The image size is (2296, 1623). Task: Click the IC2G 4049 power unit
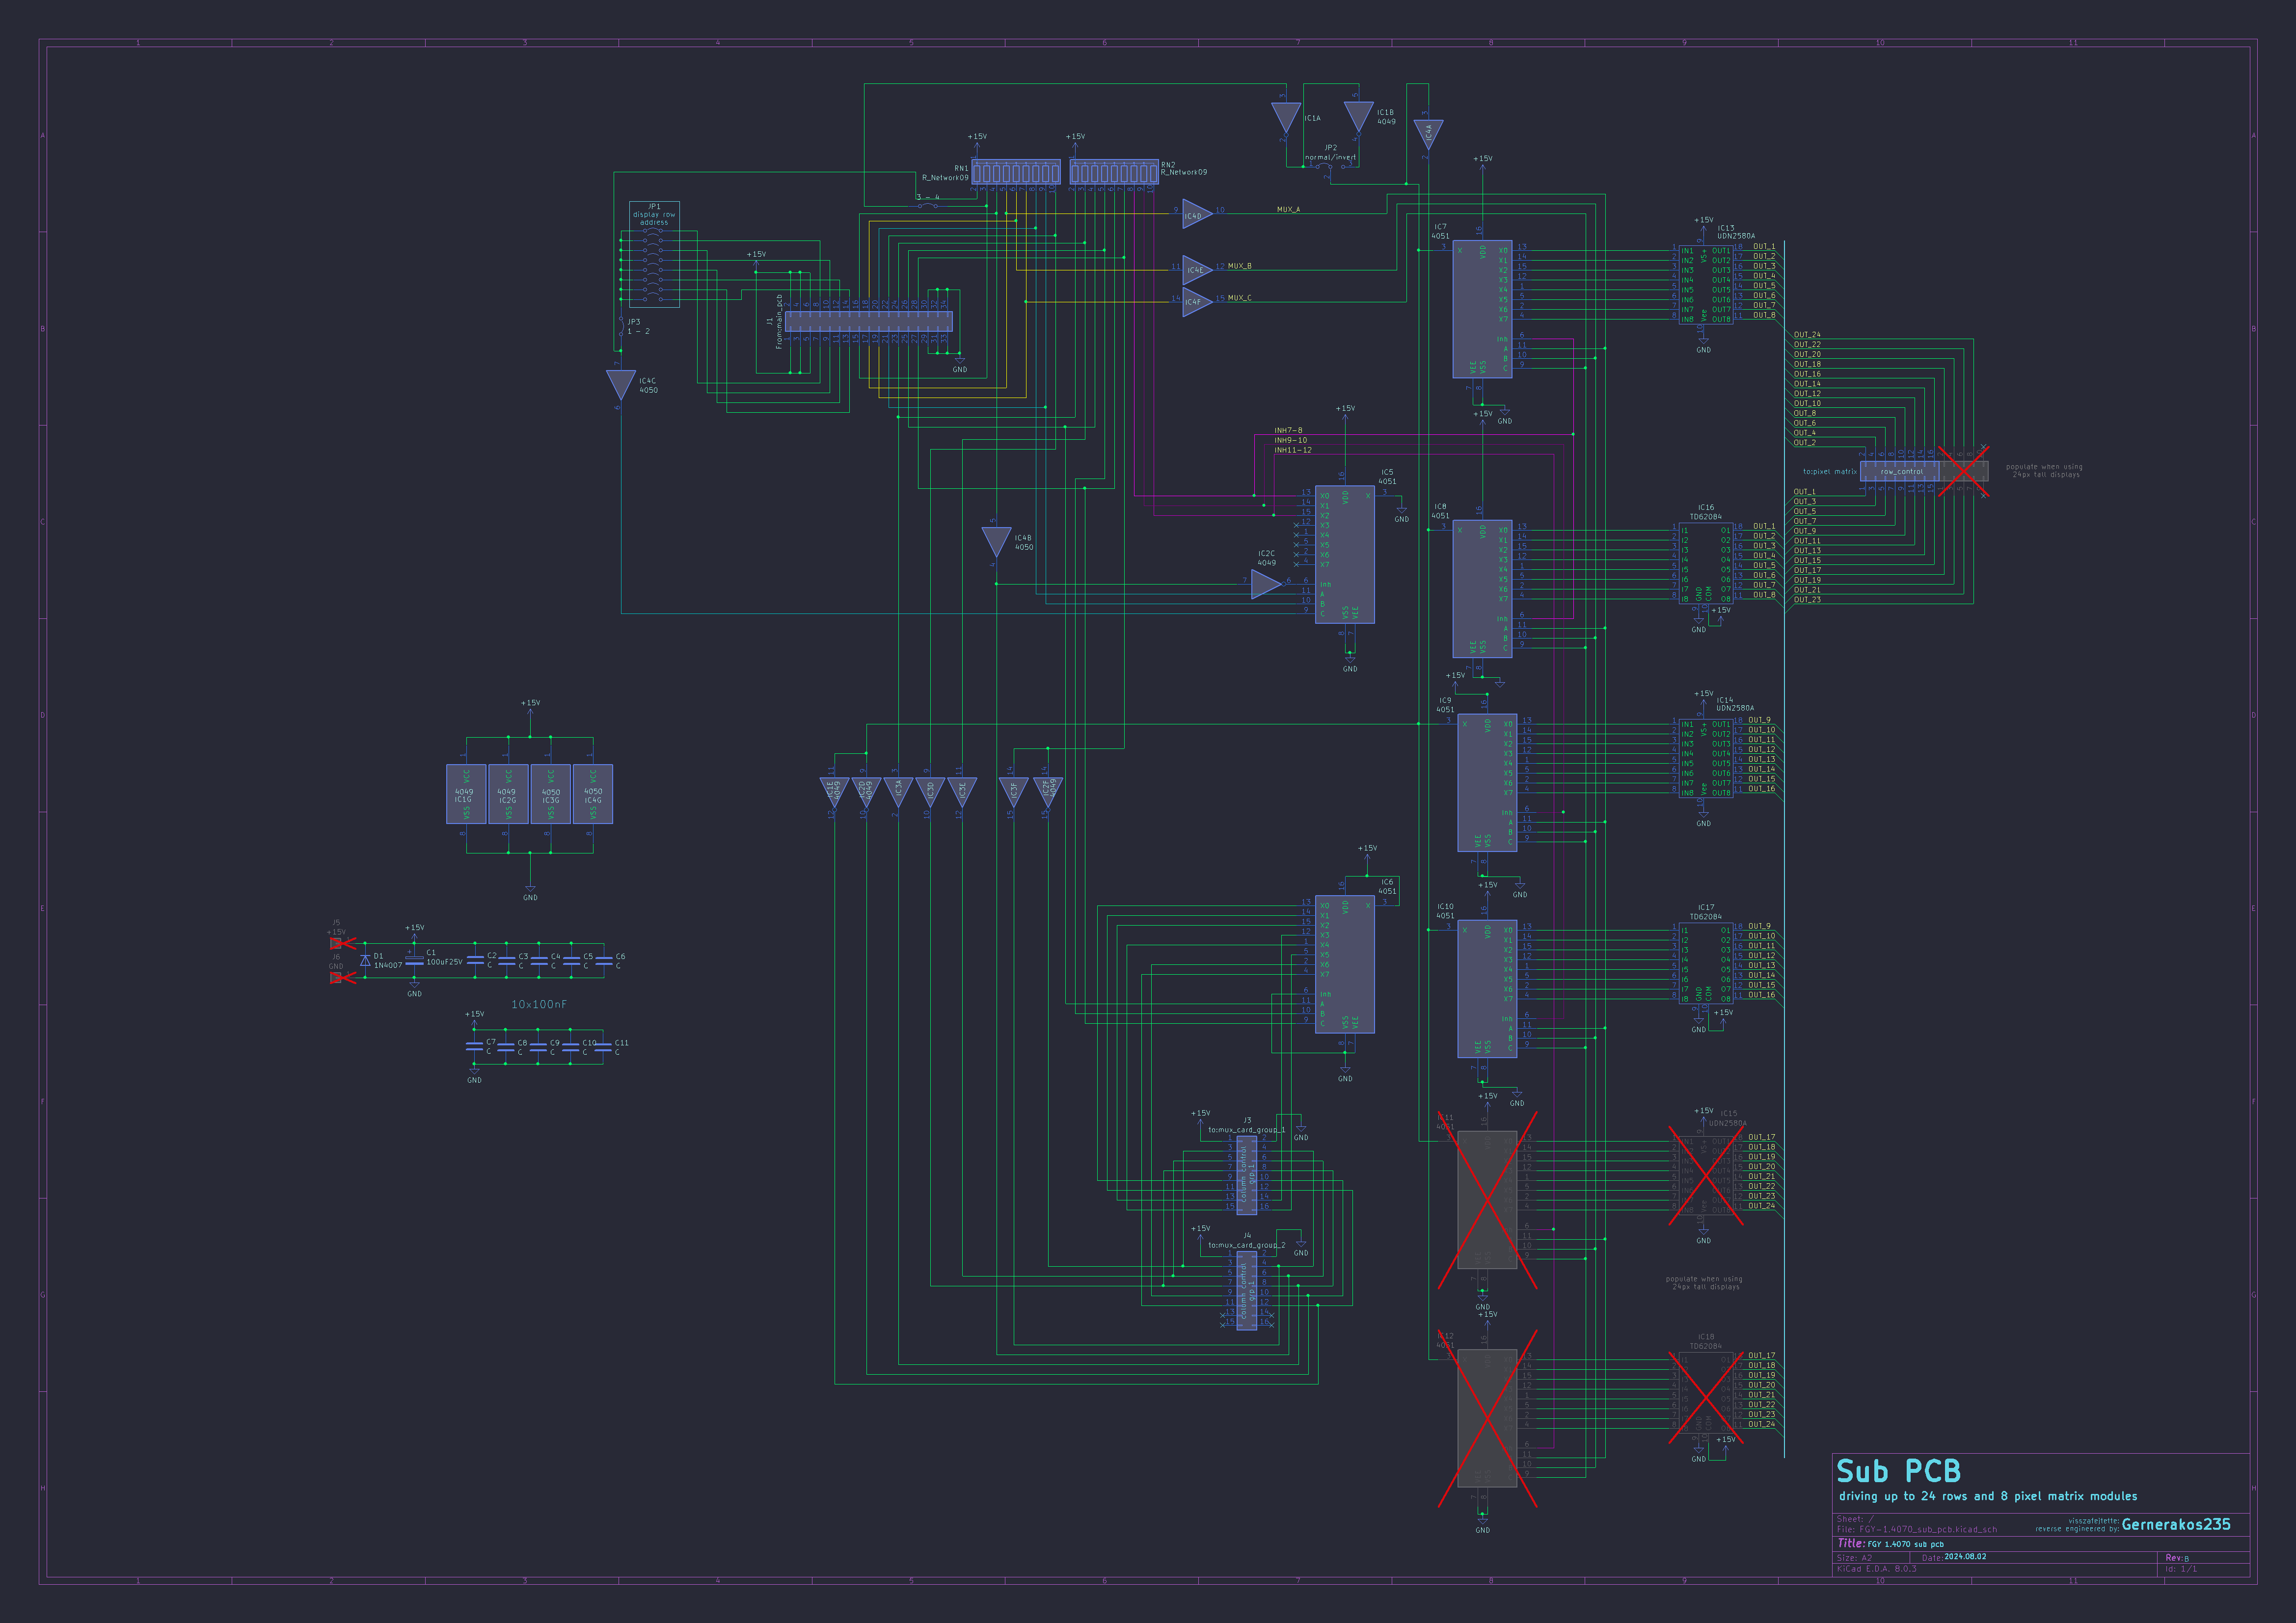508,794
